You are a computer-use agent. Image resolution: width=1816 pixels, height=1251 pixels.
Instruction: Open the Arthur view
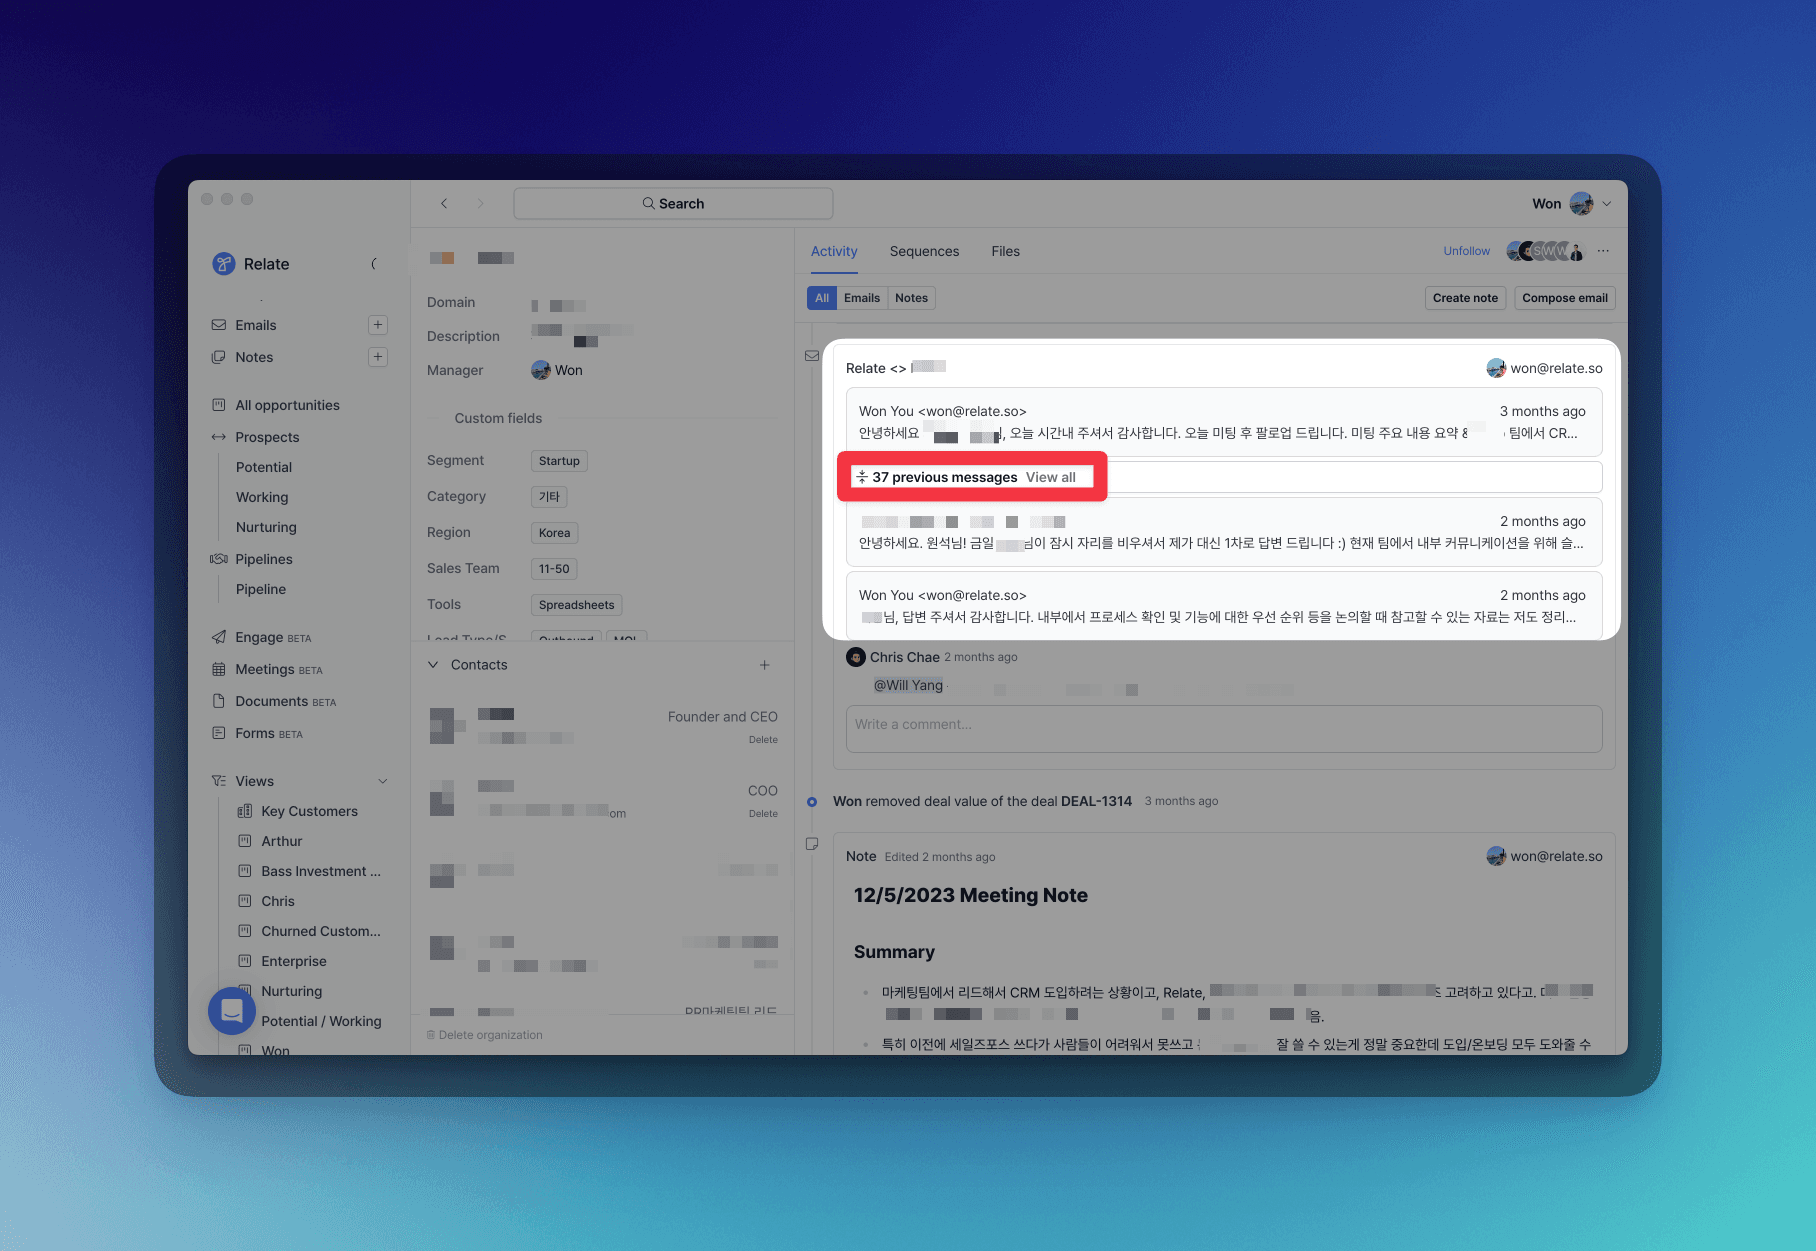tap(282, 841)
